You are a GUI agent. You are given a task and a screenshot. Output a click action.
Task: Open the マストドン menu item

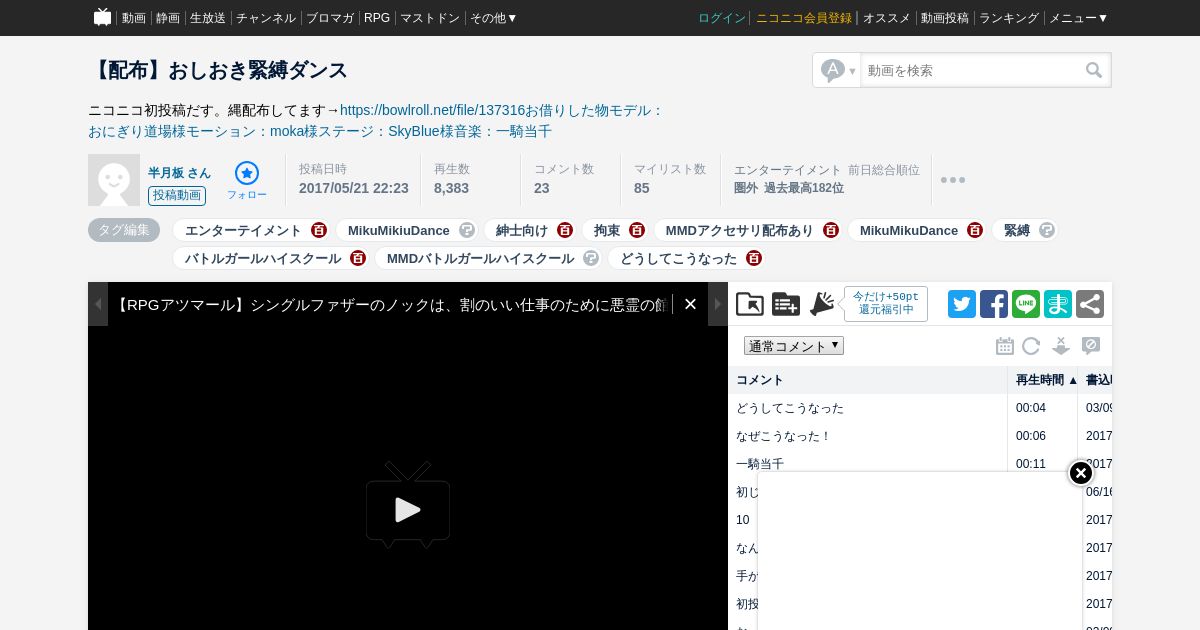(430, 18)
